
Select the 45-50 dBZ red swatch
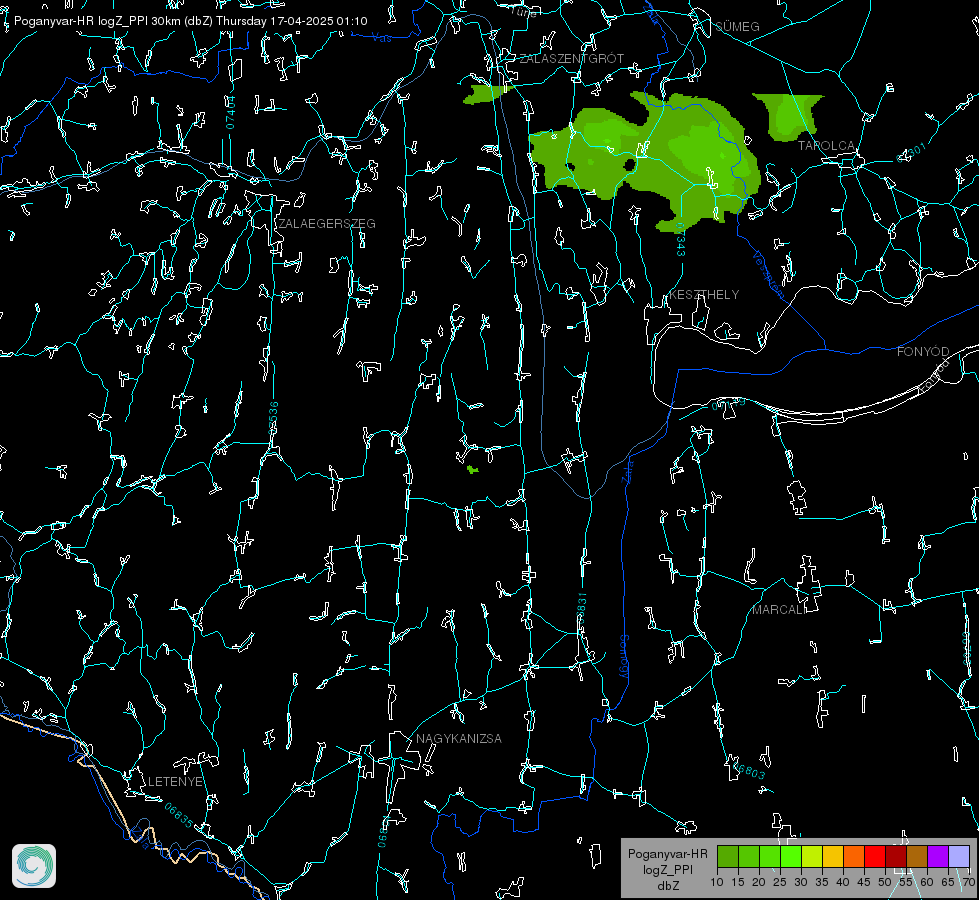[875, 856]
